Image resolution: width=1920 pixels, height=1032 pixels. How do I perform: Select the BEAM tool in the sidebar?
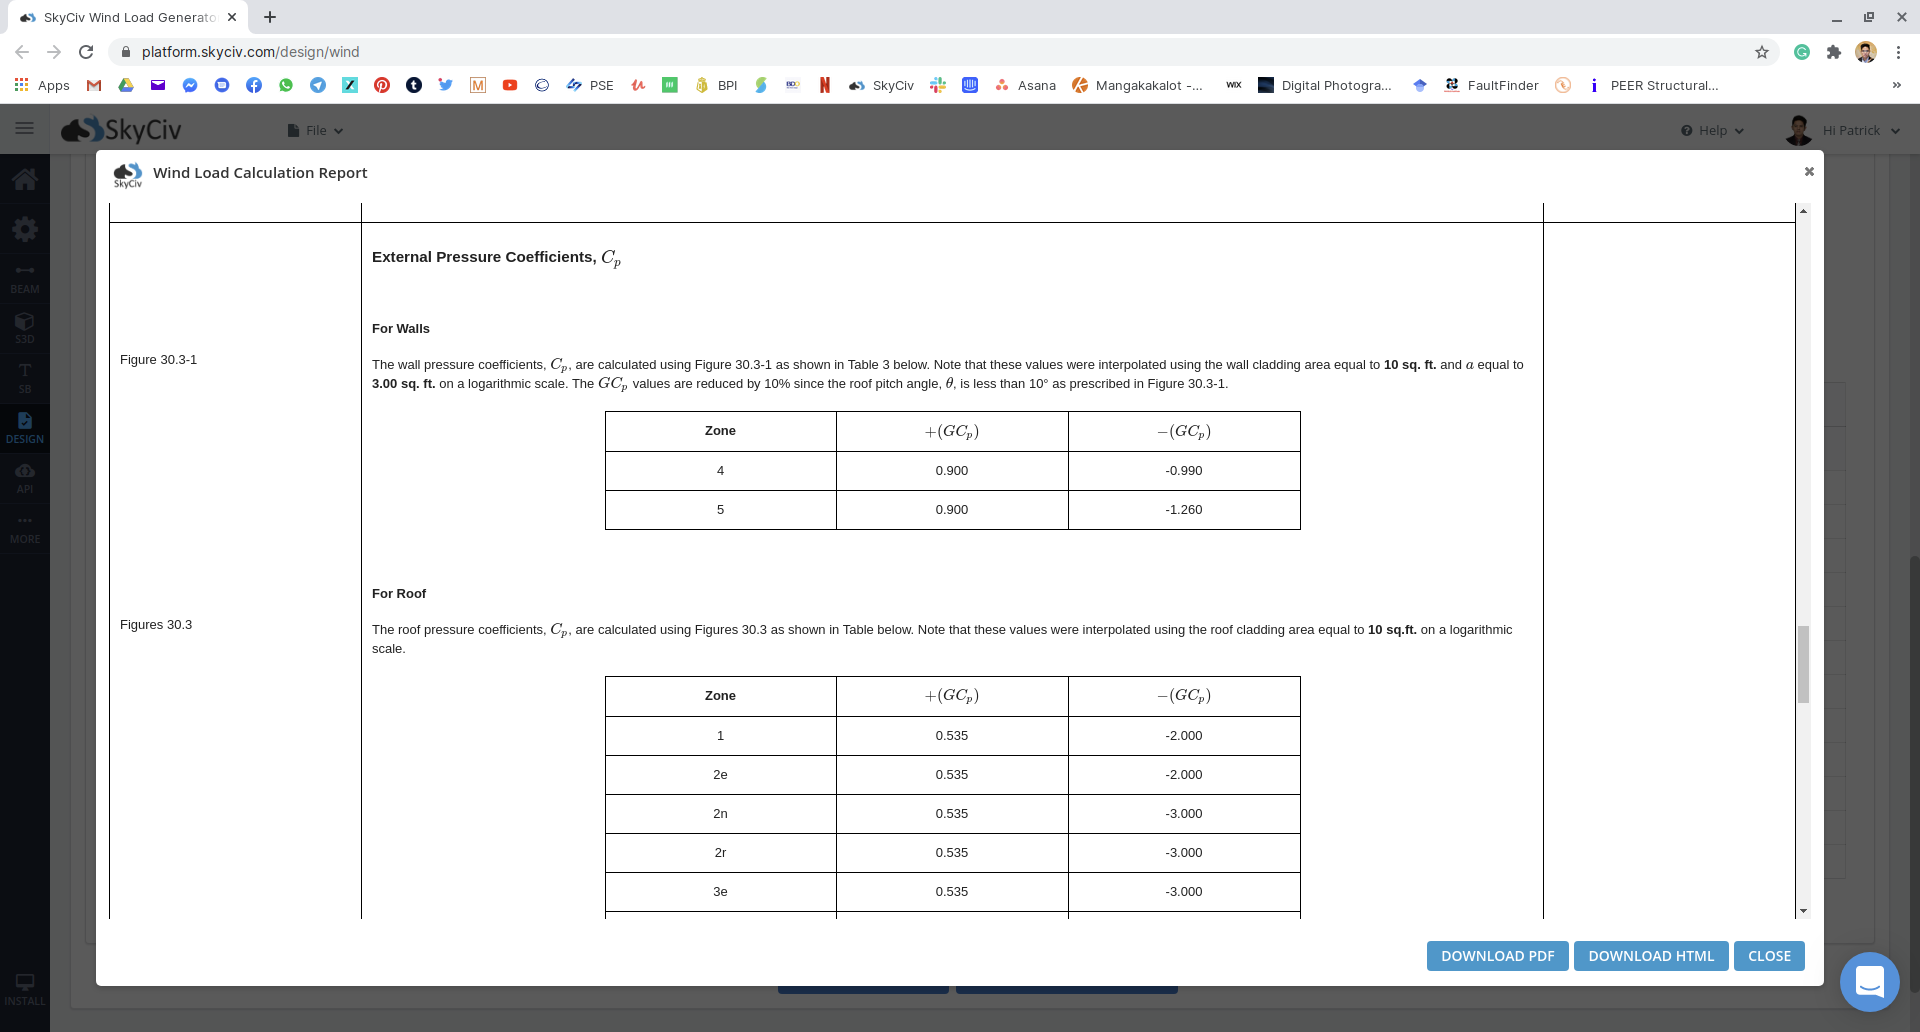tap(25, 277)
